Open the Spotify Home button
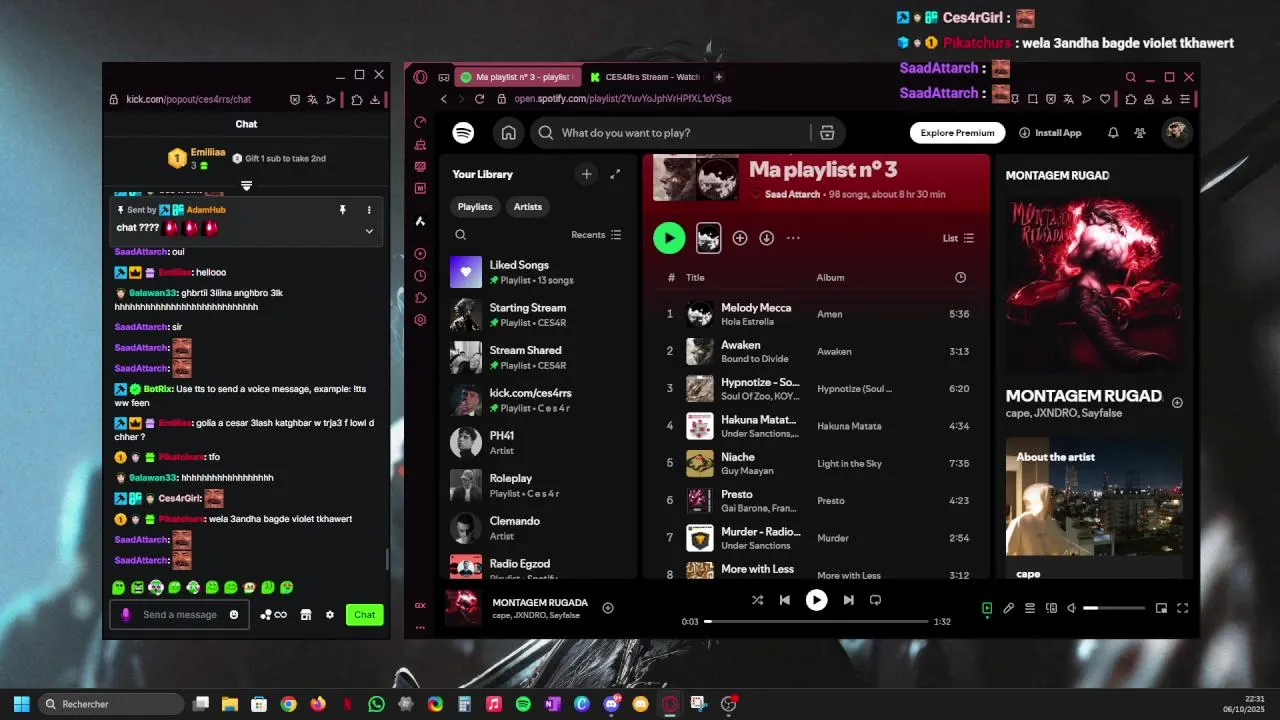This screenshot has height=720, width=1280. pos(508,133)
